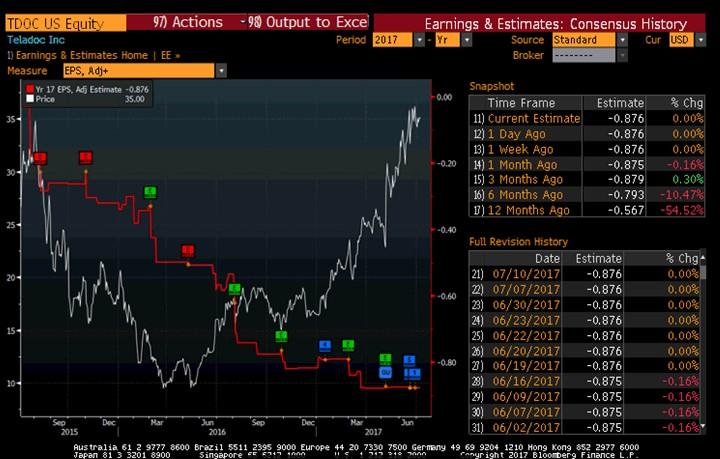Image resolution: width=720 pixels, height=459 pixels.
Task: Open revision dated 06/09/2017
Action: (584, 397)
